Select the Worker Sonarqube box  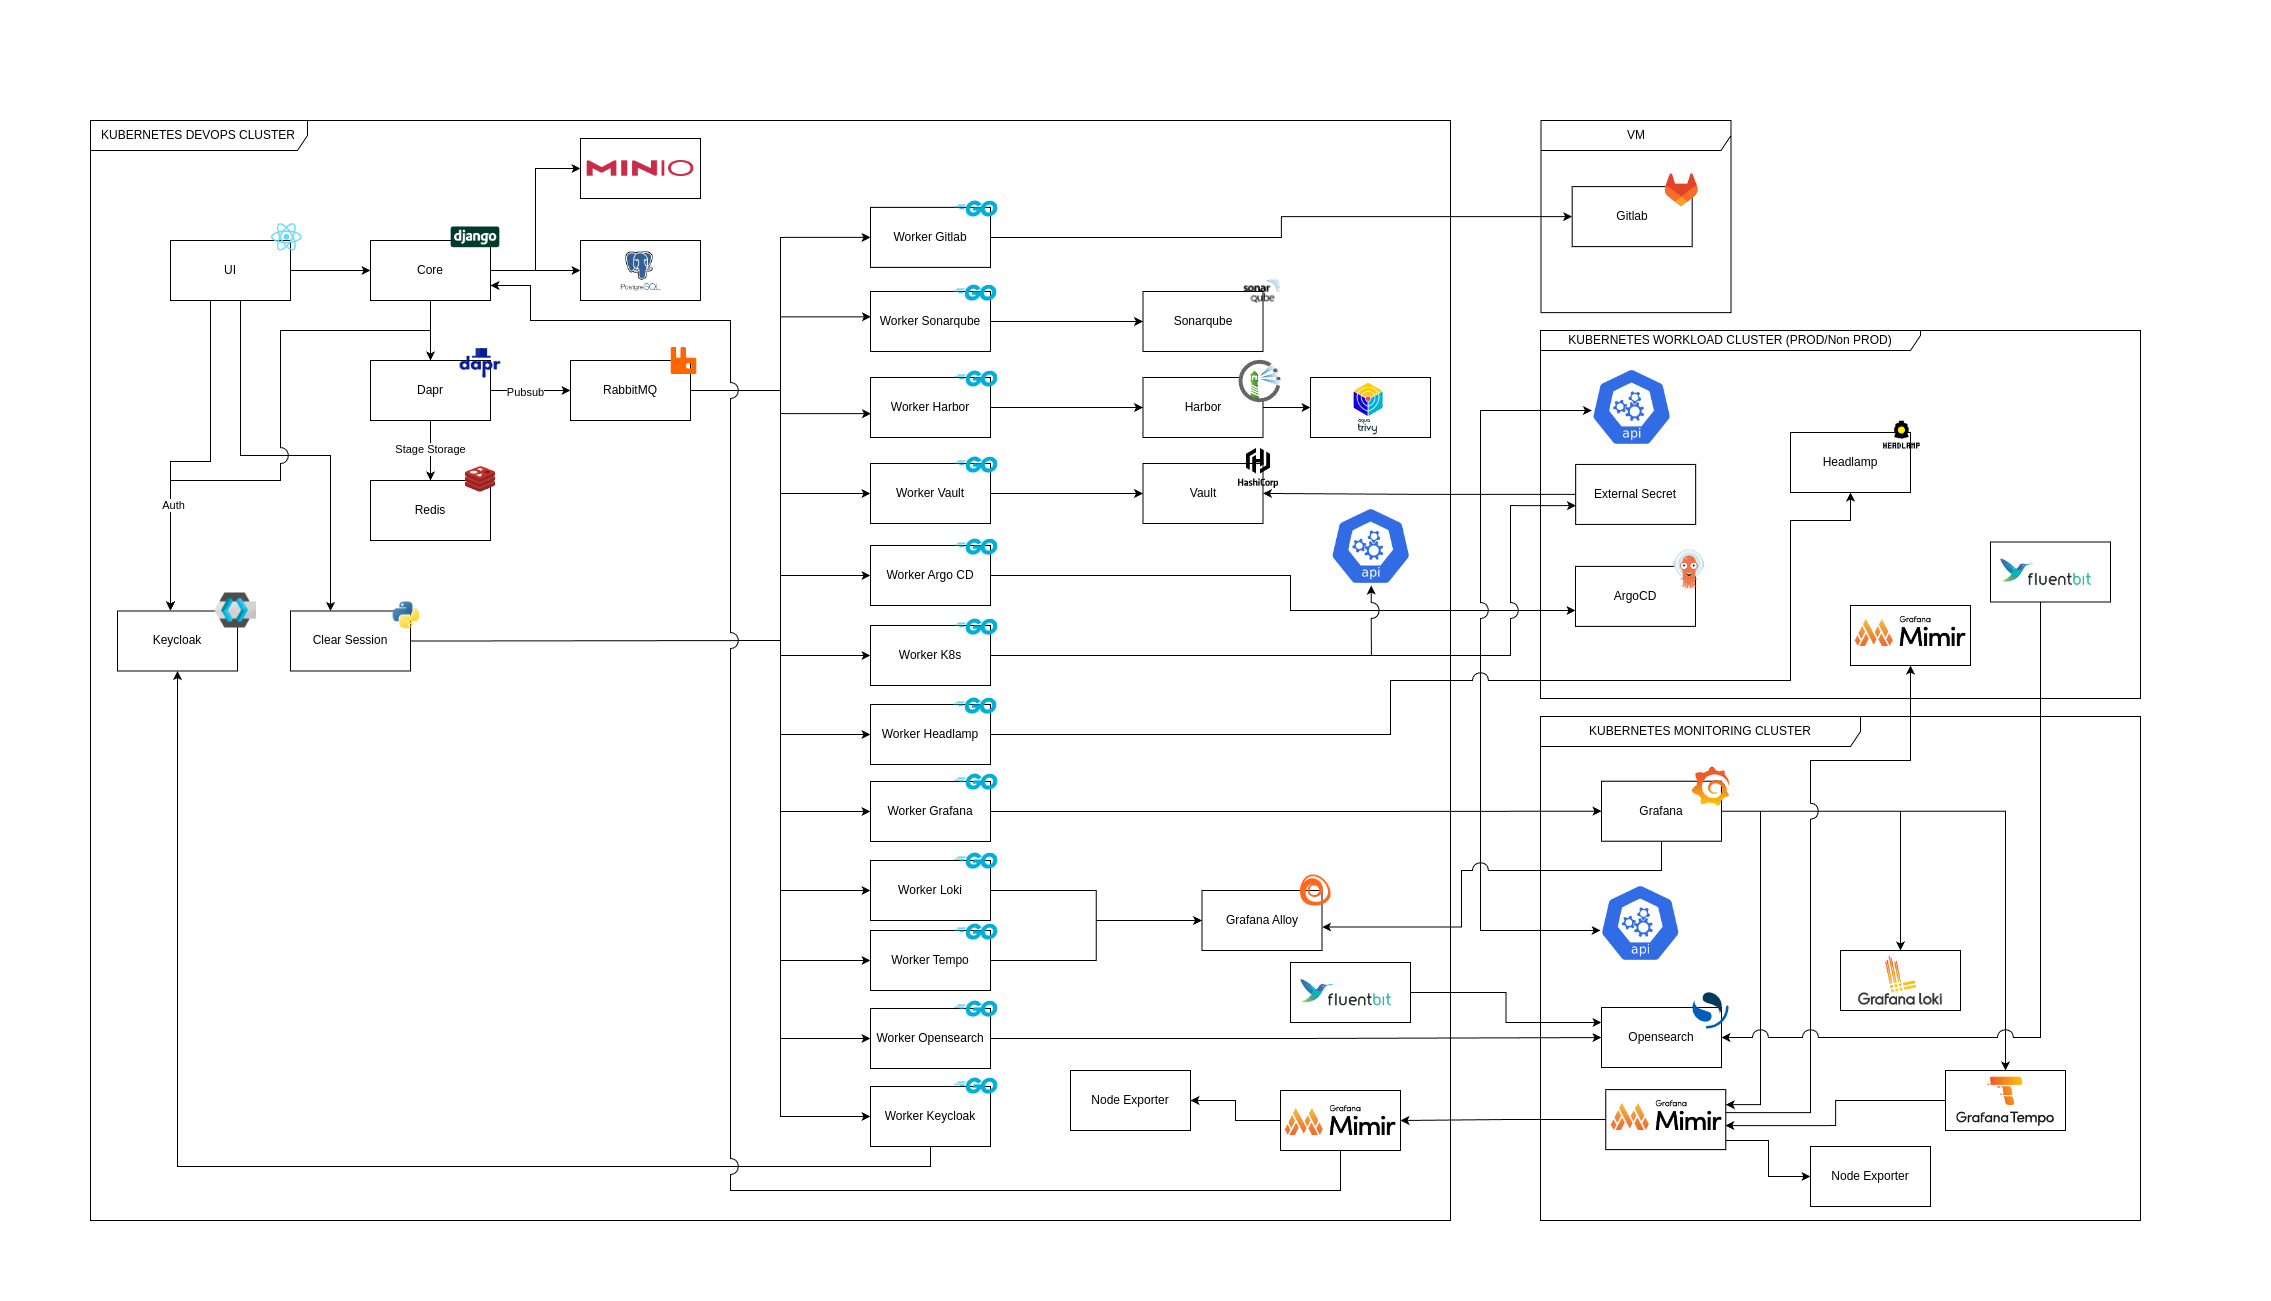click(x=930, y=321)
